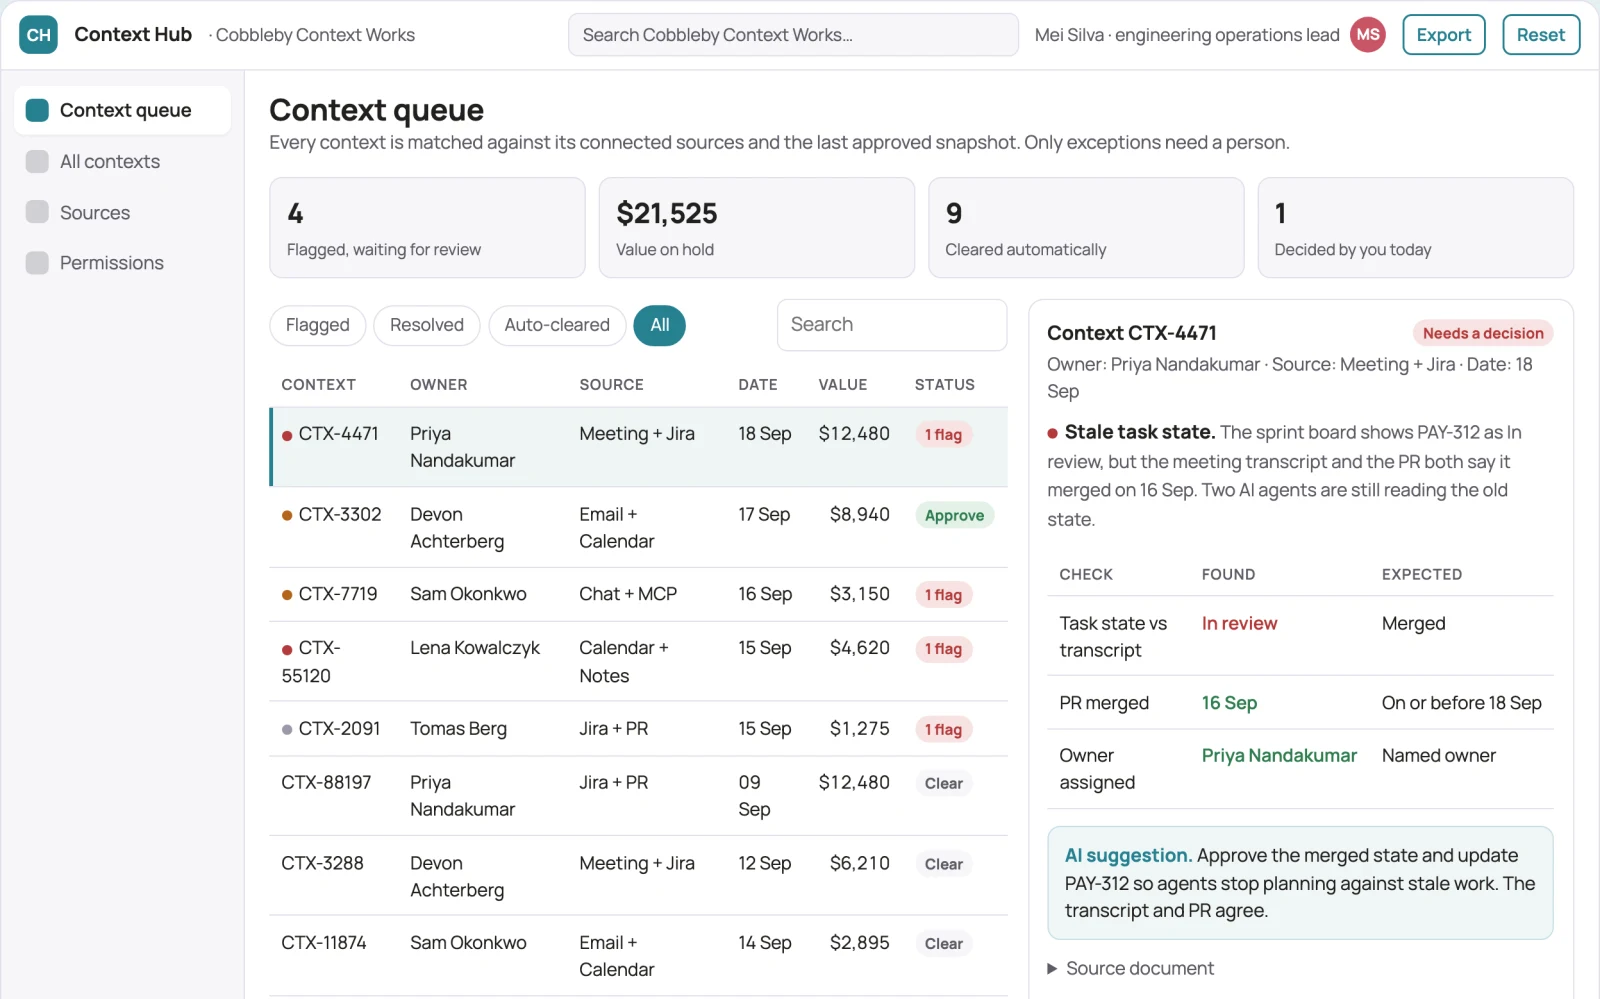
Task: Open the Cleared automatically card
Action: pos(1086,228)
